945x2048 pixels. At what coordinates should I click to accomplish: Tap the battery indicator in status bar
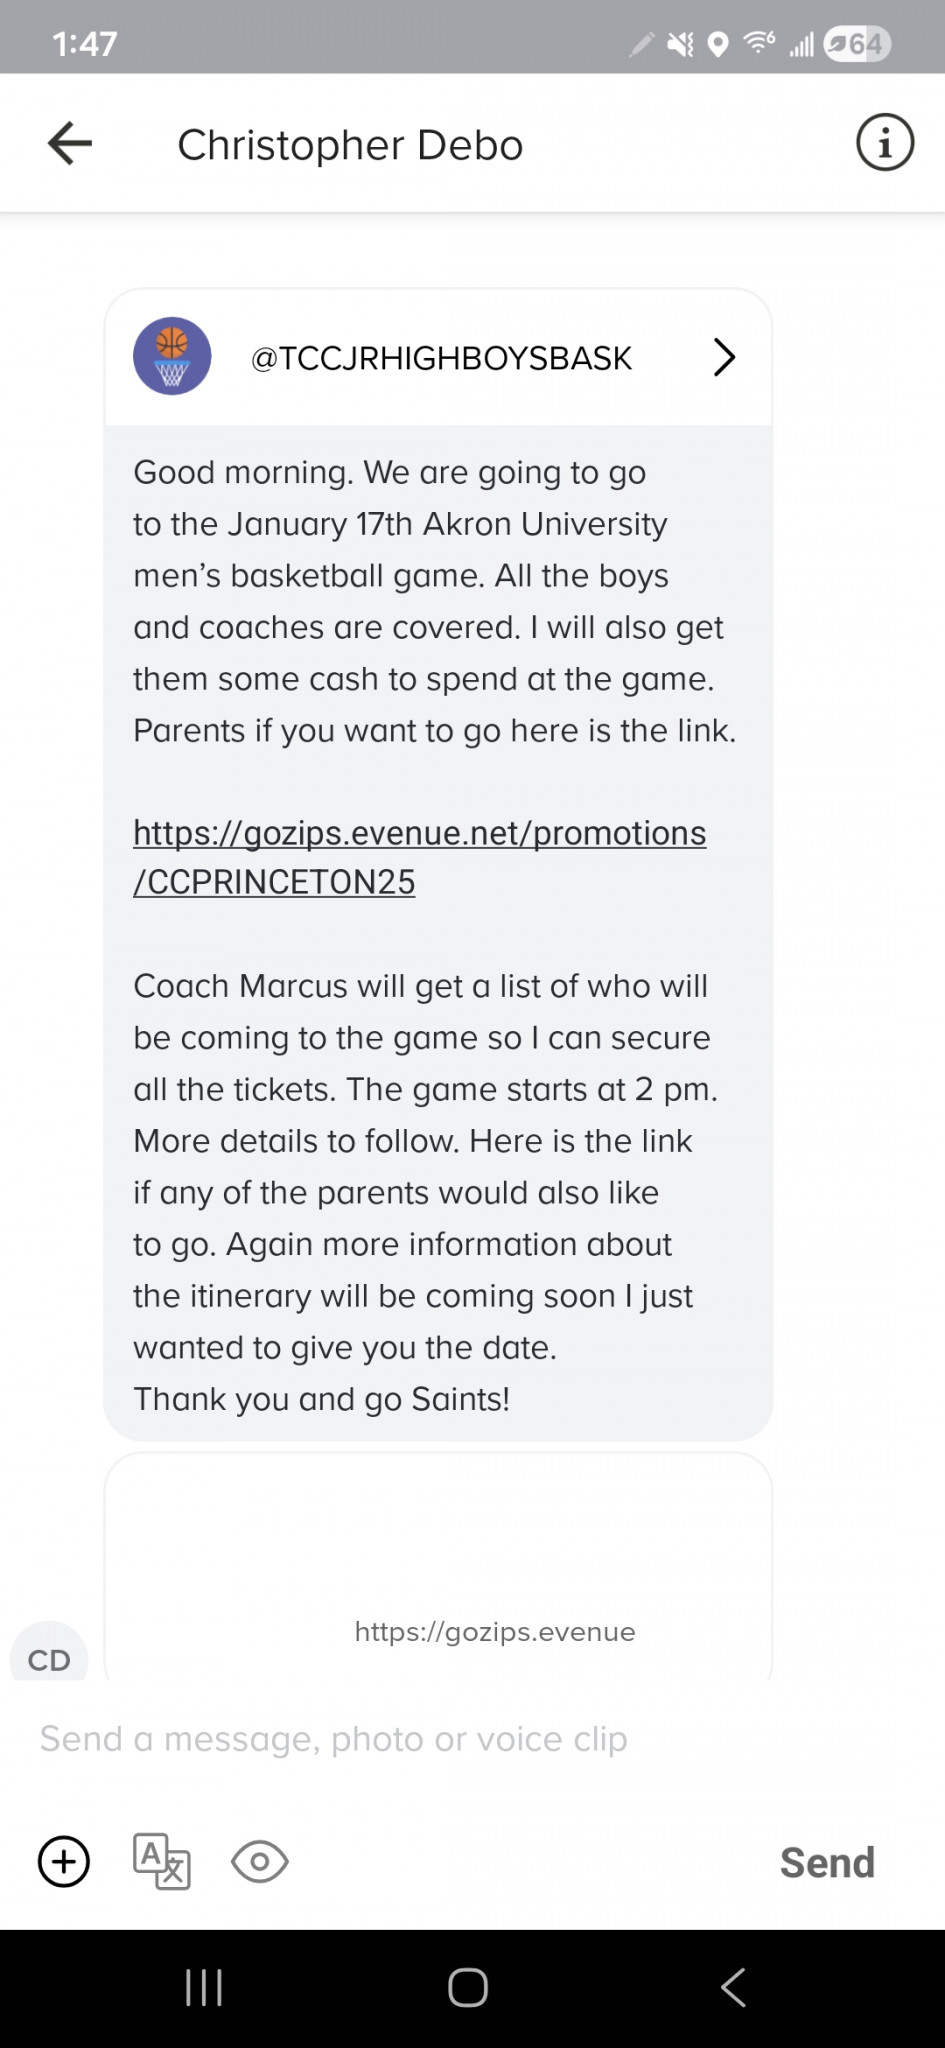click(x=856, y=44)
